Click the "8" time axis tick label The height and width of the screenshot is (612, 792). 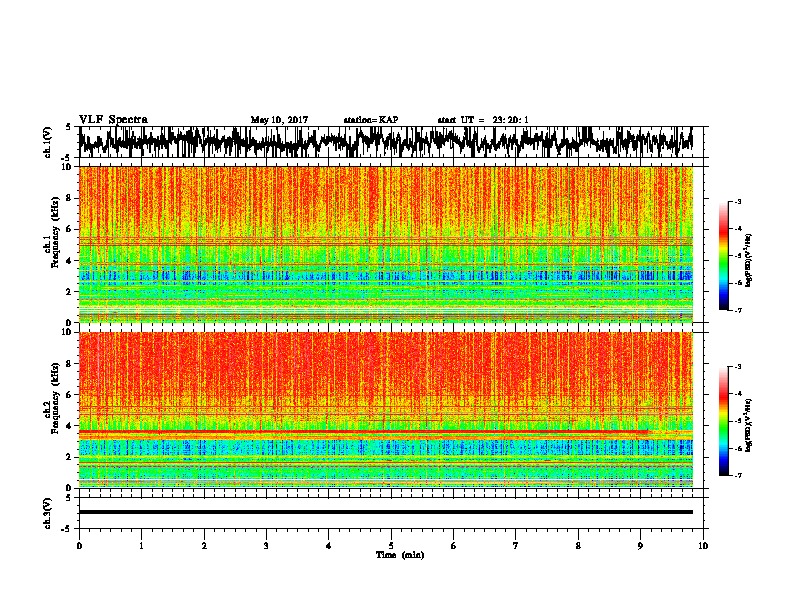(x=578, y=546)
